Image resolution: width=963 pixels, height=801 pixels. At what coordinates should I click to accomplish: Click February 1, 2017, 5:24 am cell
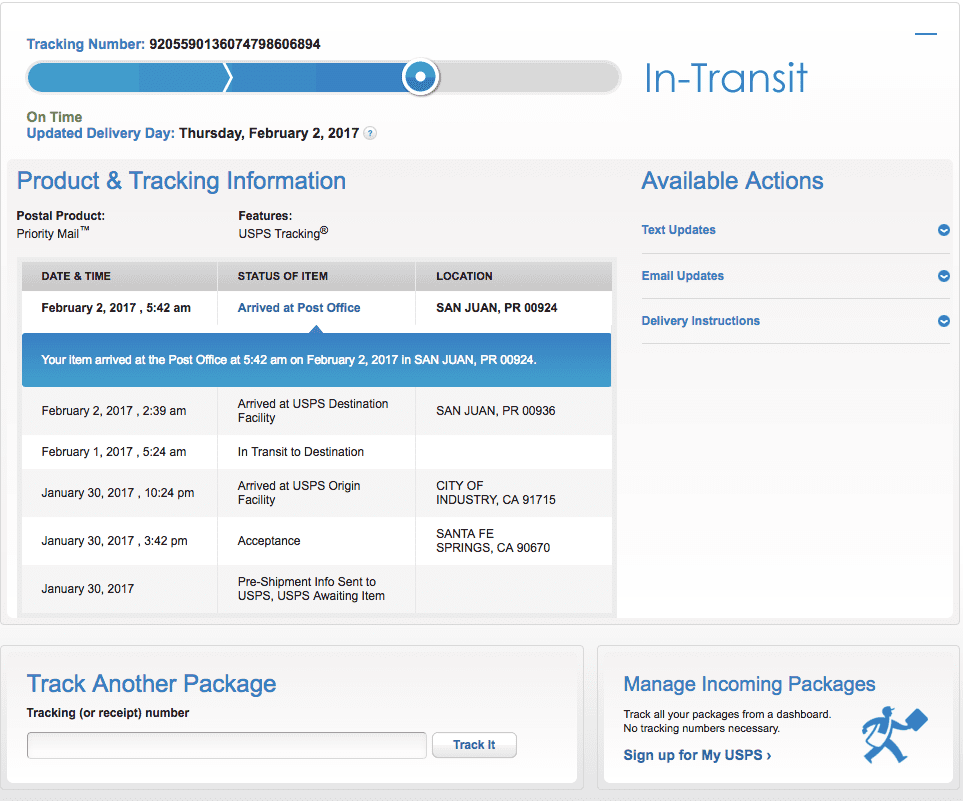[114, 452]
